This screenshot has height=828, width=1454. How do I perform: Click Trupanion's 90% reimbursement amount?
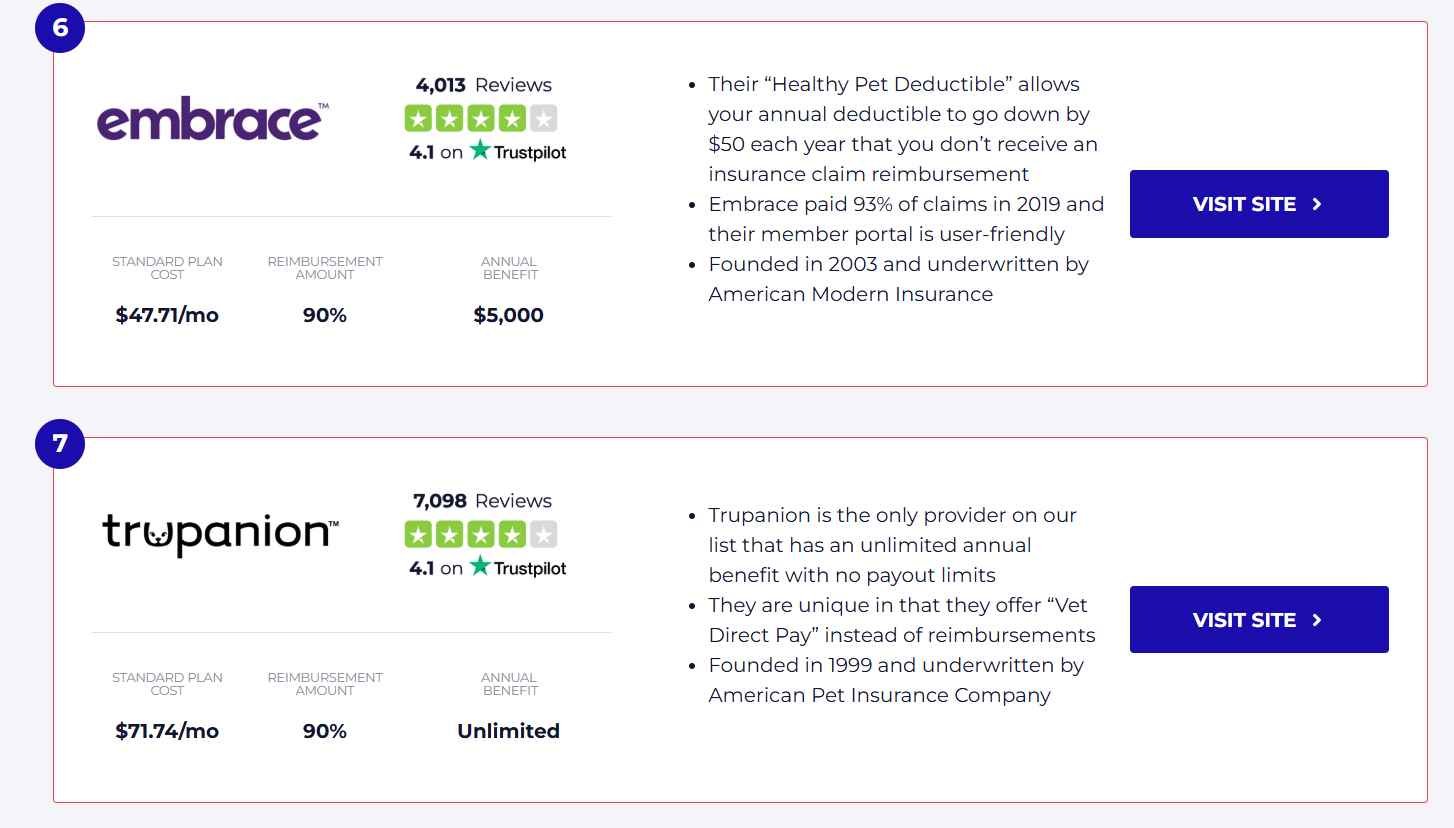pyautogui.click(x=325, y=731)
